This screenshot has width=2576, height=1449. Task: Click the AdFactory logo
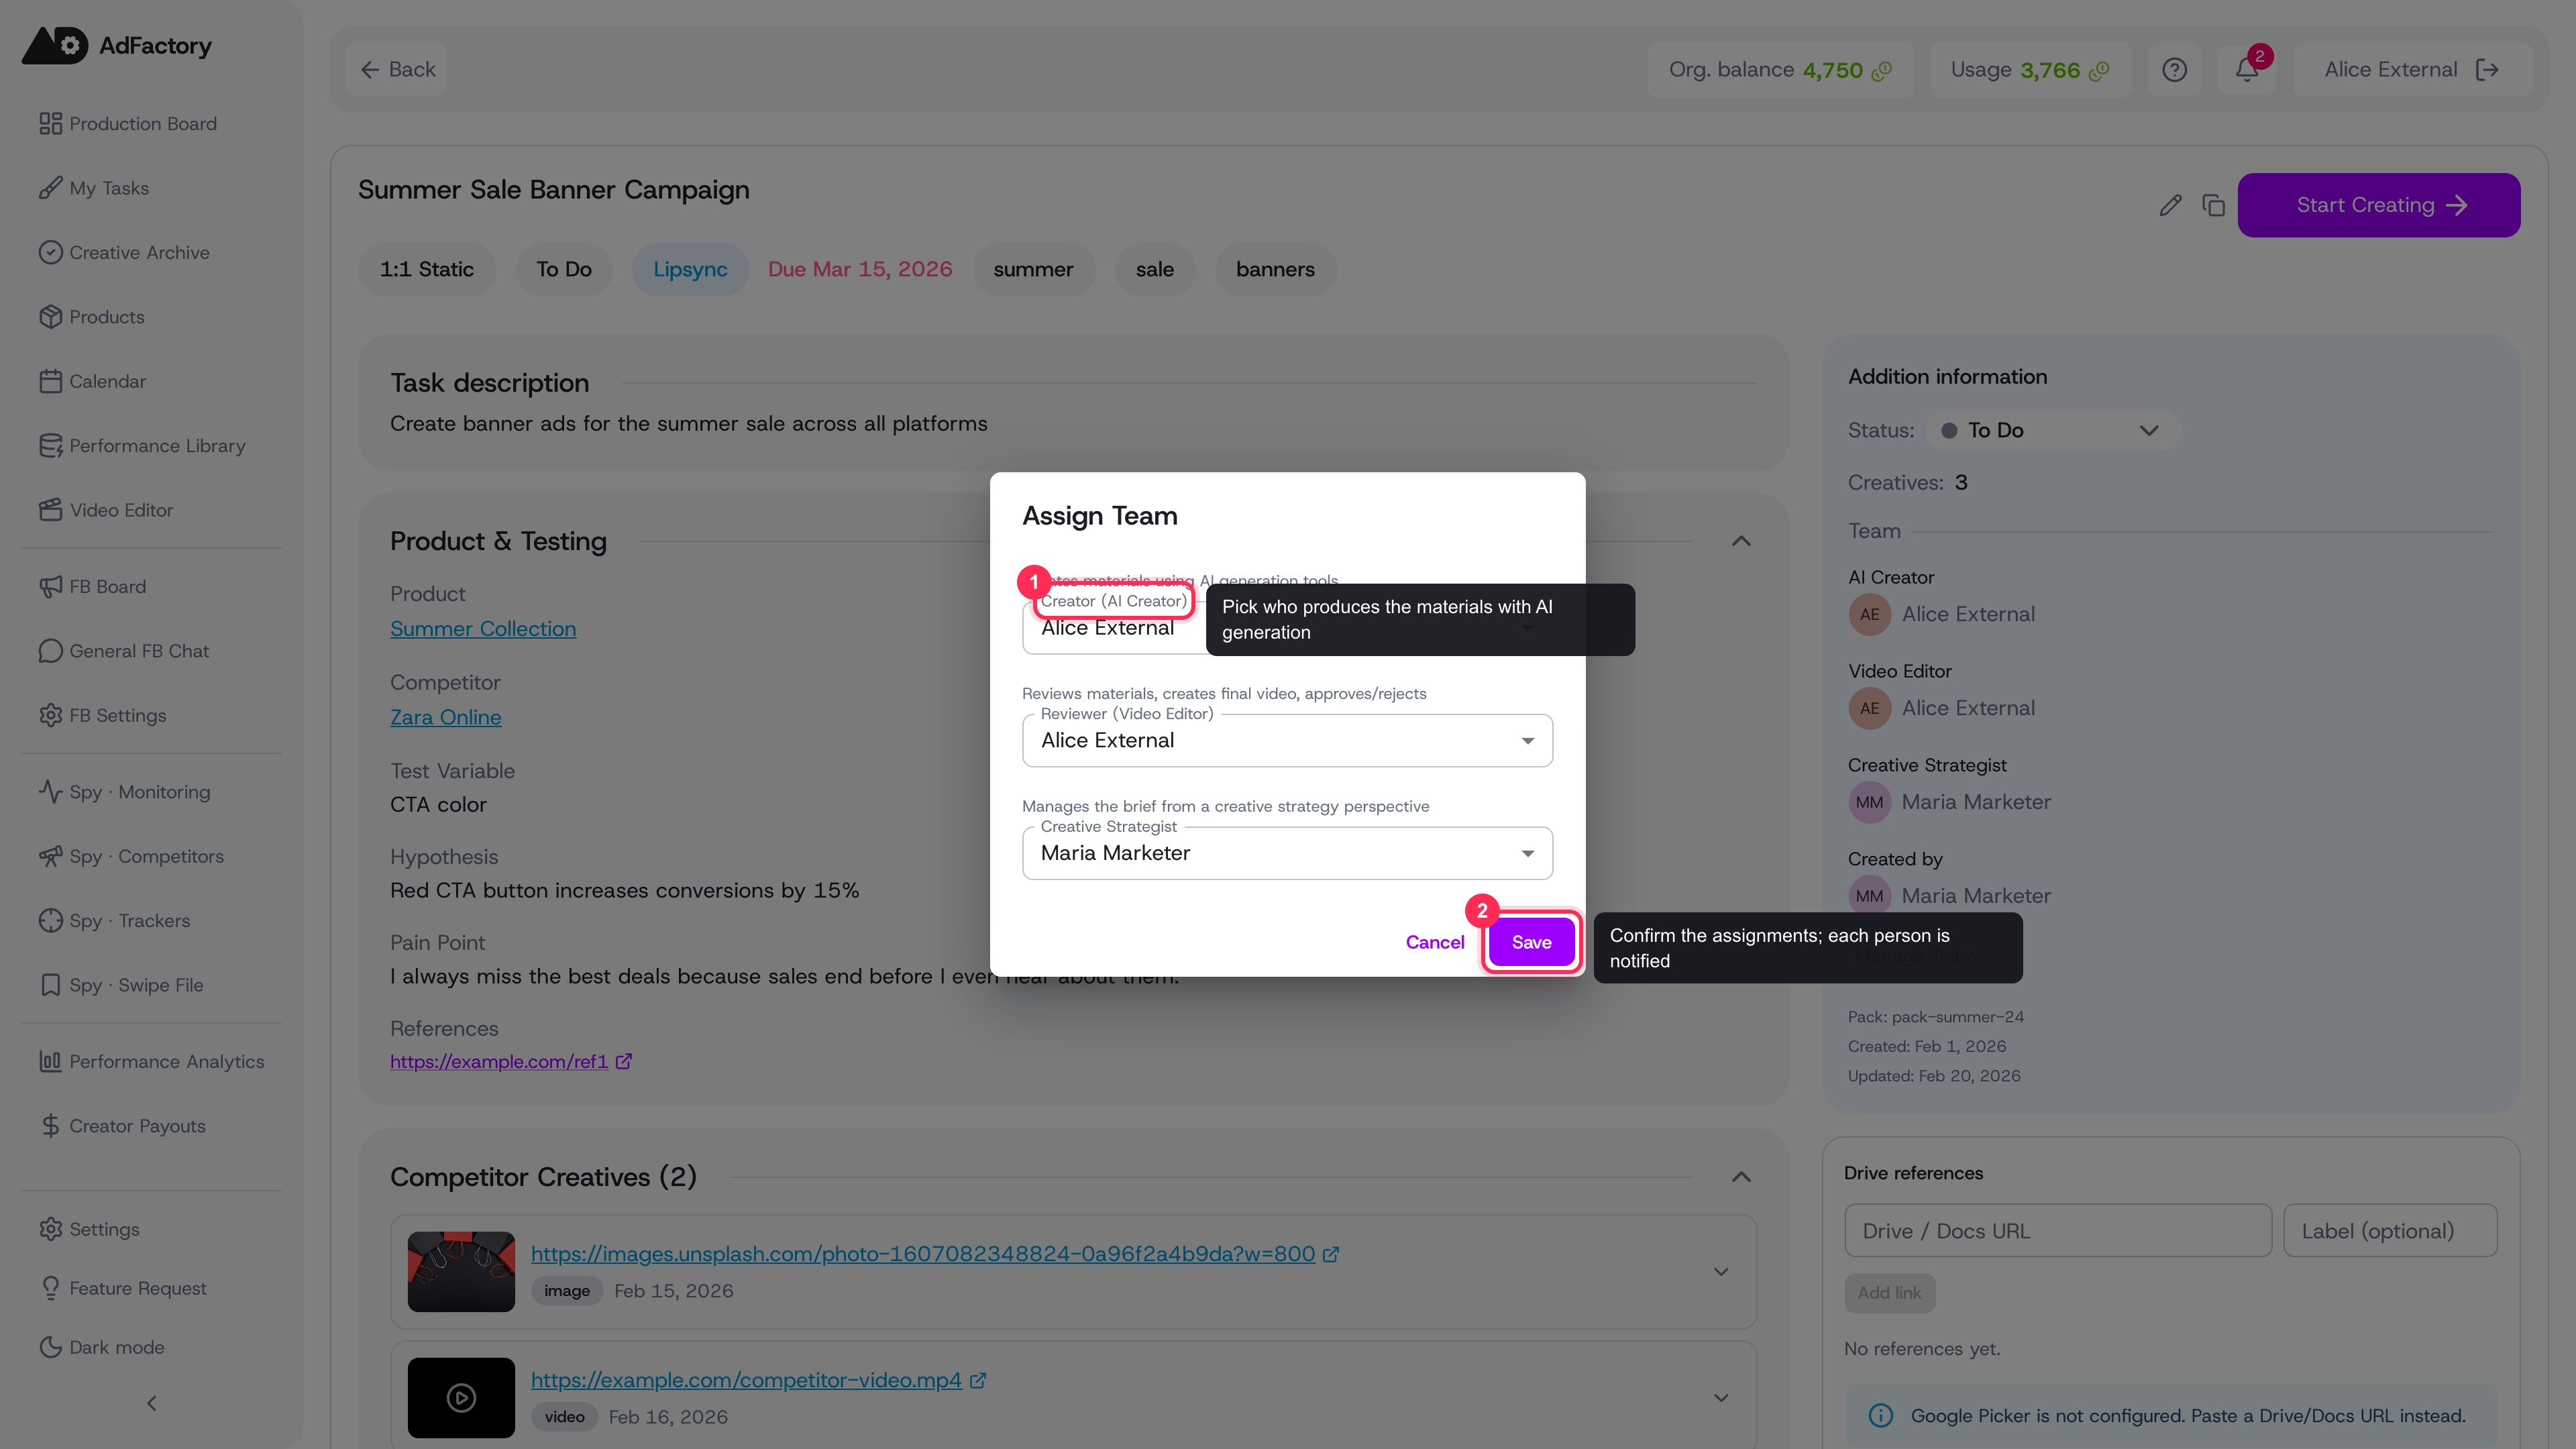point(117,46)
